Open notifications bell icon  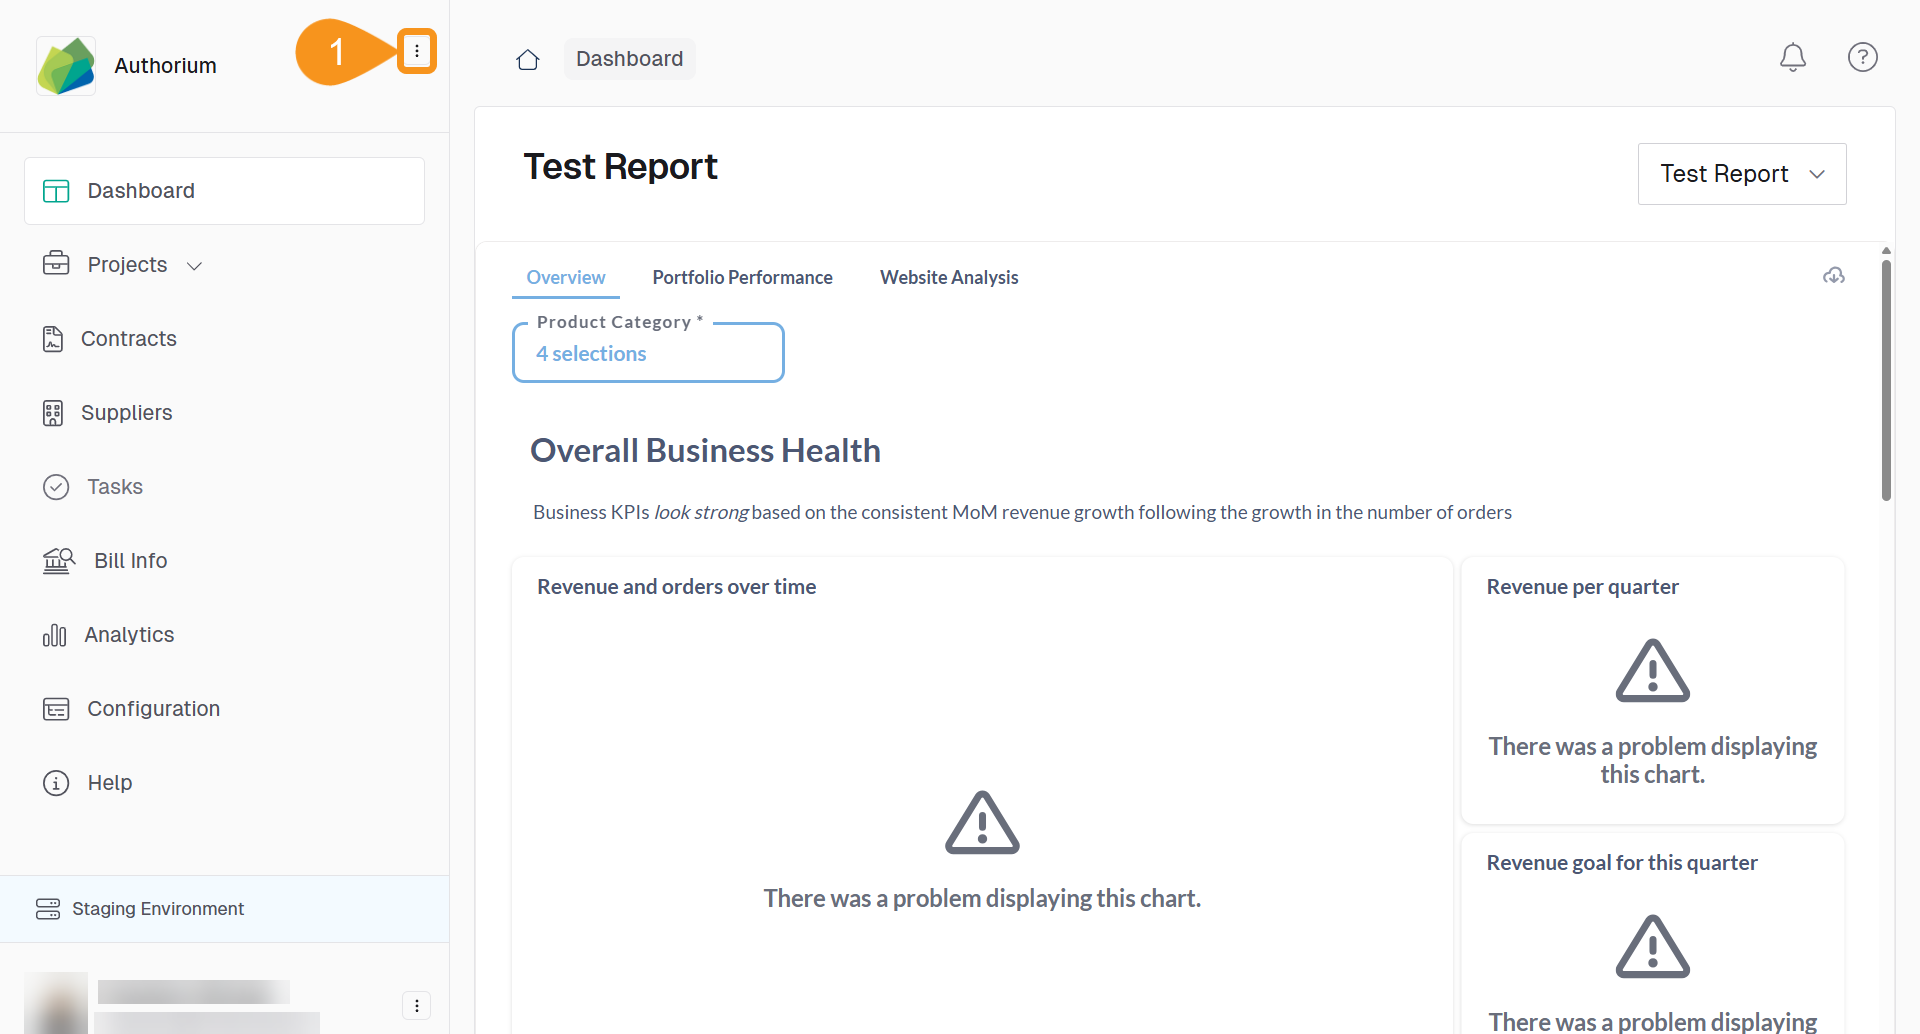click(1792, 58)
